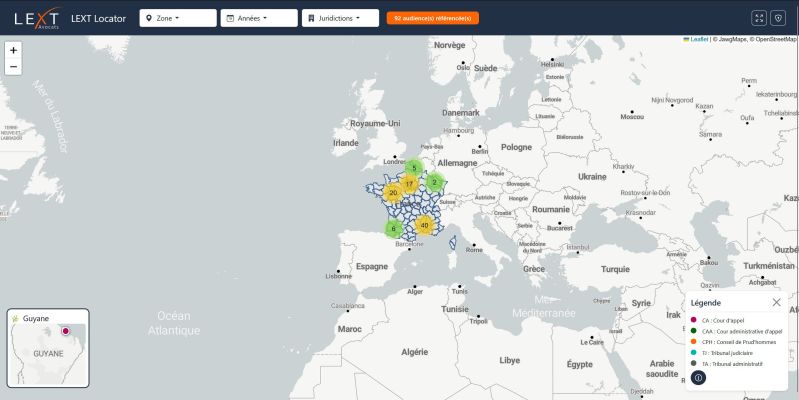Click the cluster marker labeled 17

[x=409, y=184]
